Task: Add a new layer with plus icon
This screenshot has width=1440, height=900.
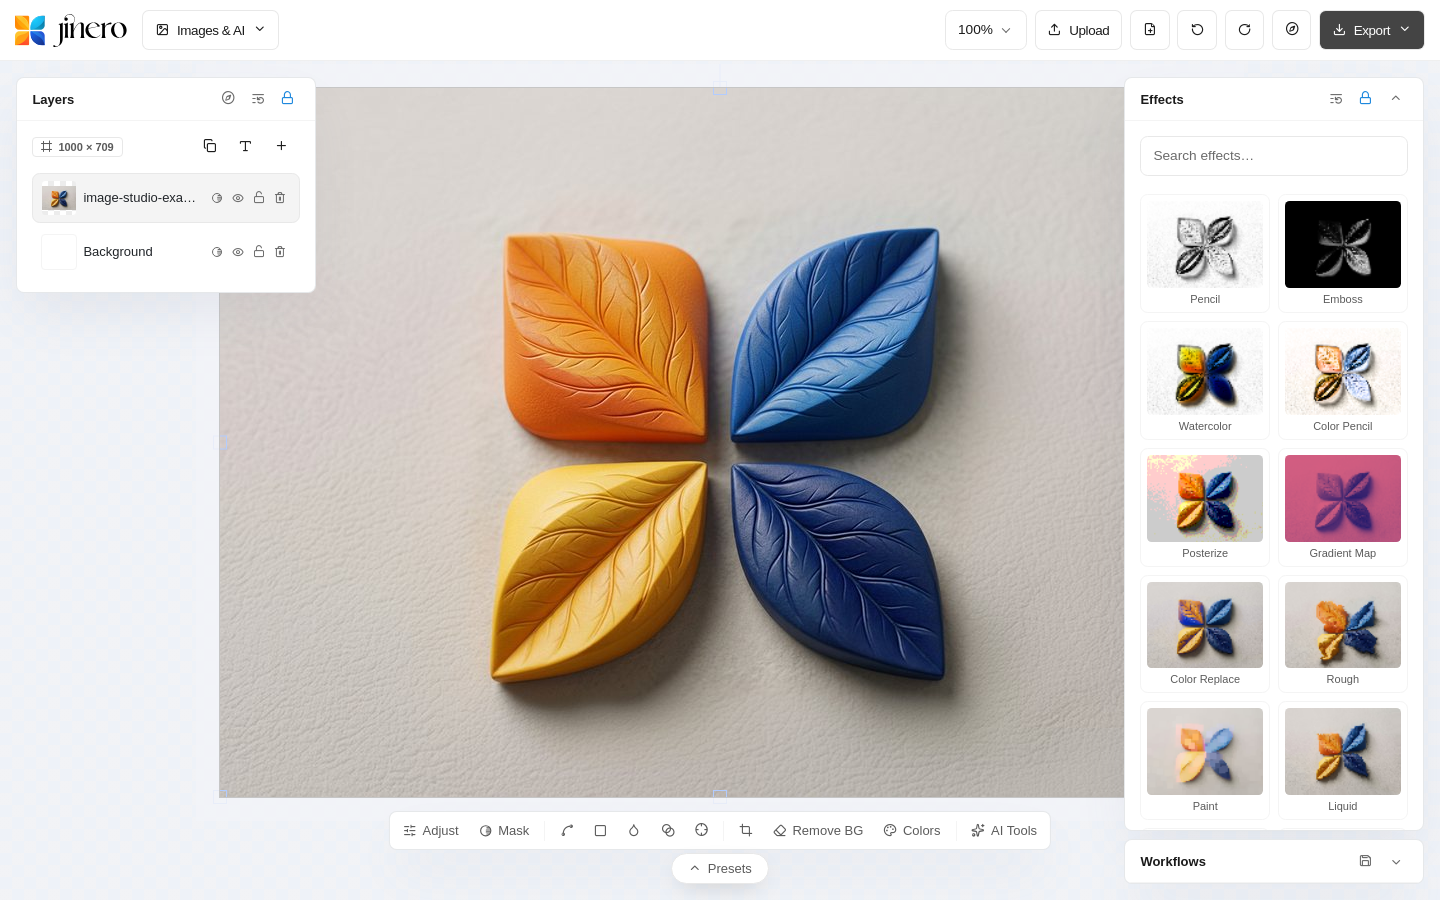Action: (281, 146)
